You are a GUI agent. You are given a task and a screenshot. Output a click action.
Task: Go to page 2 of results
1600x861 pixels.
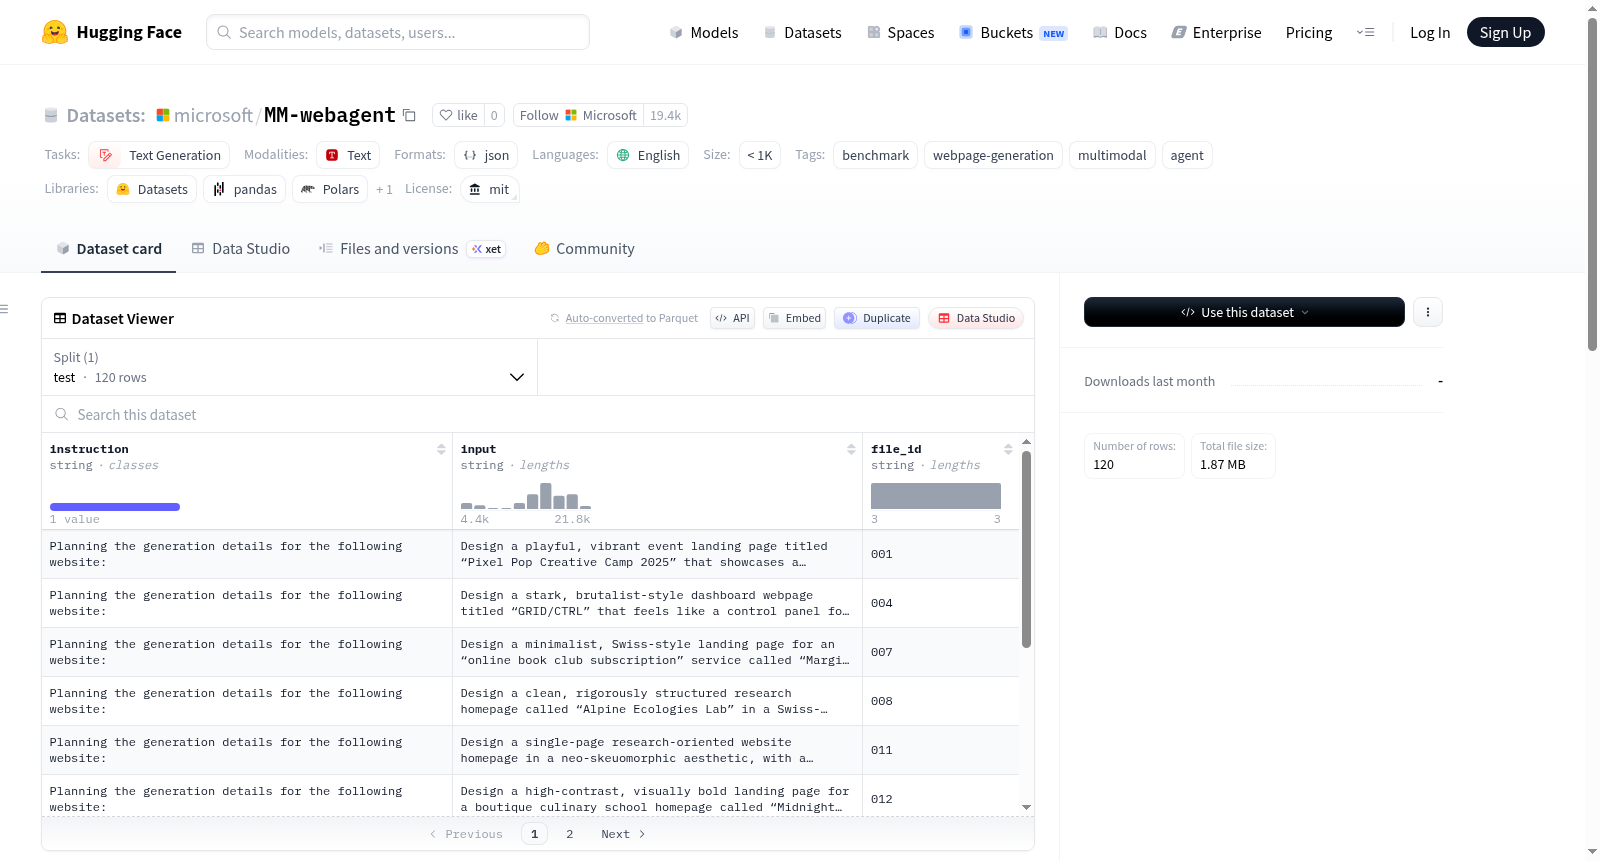[x=570, y=834]
